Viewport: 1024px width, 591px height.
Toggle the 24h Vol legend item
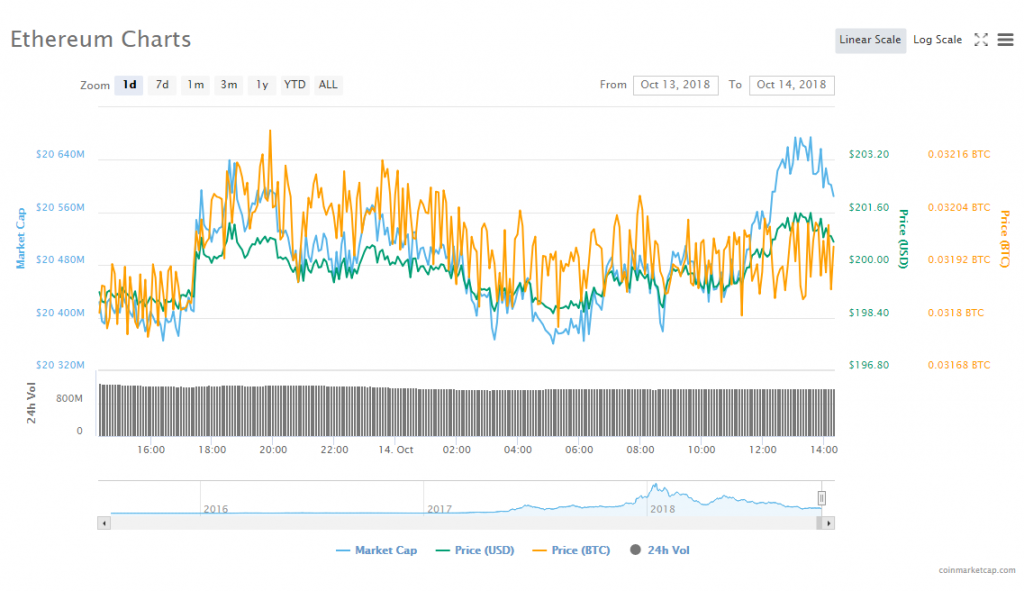[x=659, y=550]
